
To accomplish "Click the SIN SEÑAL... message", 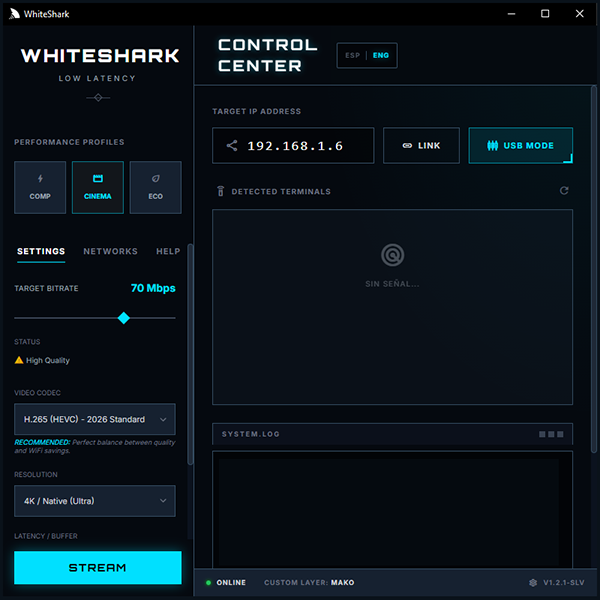I will 392,284.
